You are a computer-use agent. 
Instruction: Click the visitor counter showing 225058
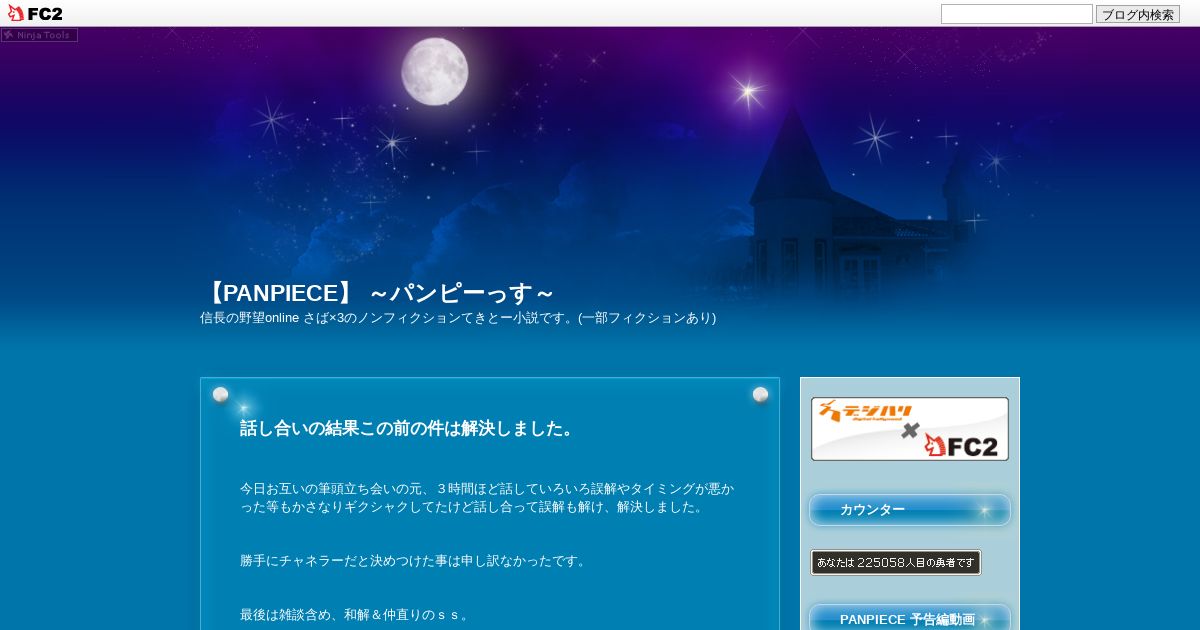coord(896,562)
